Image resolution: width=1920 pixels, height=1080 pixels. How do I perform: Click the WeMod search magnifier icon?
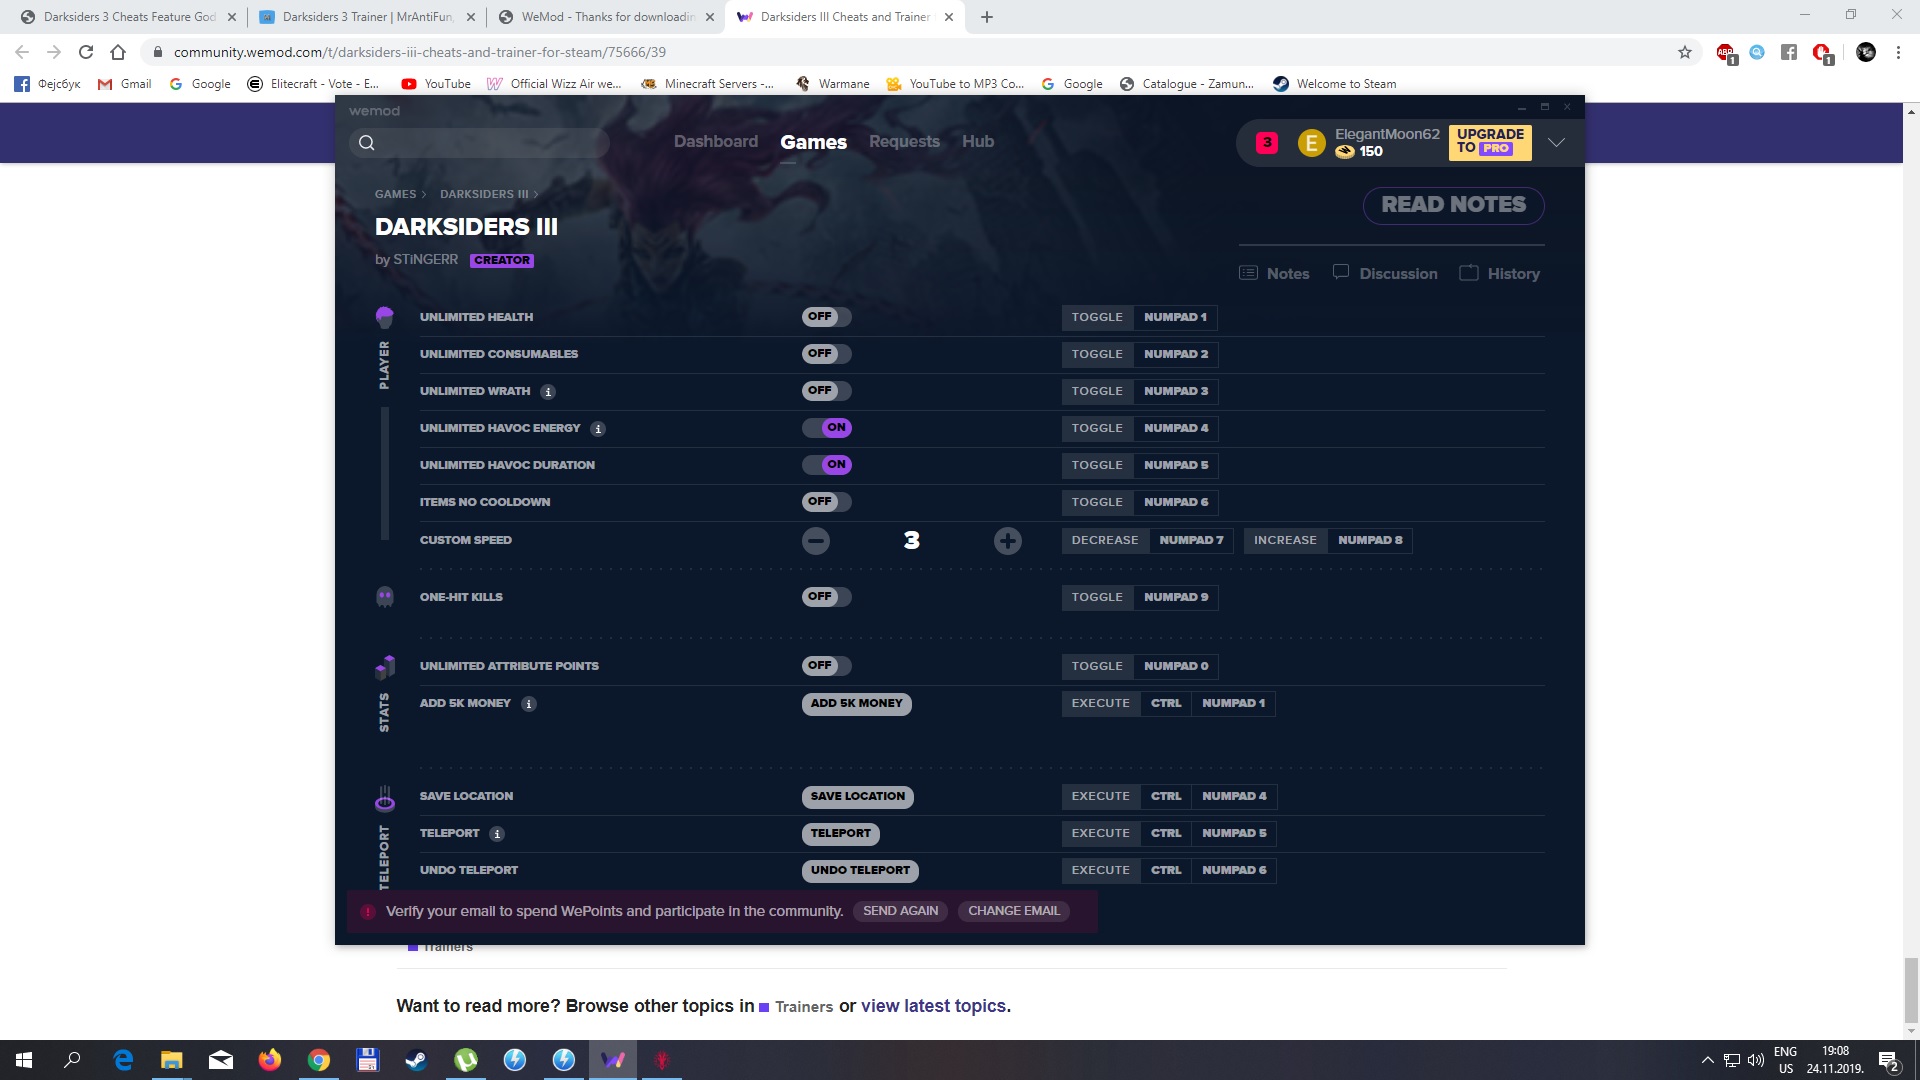[367, 143]
